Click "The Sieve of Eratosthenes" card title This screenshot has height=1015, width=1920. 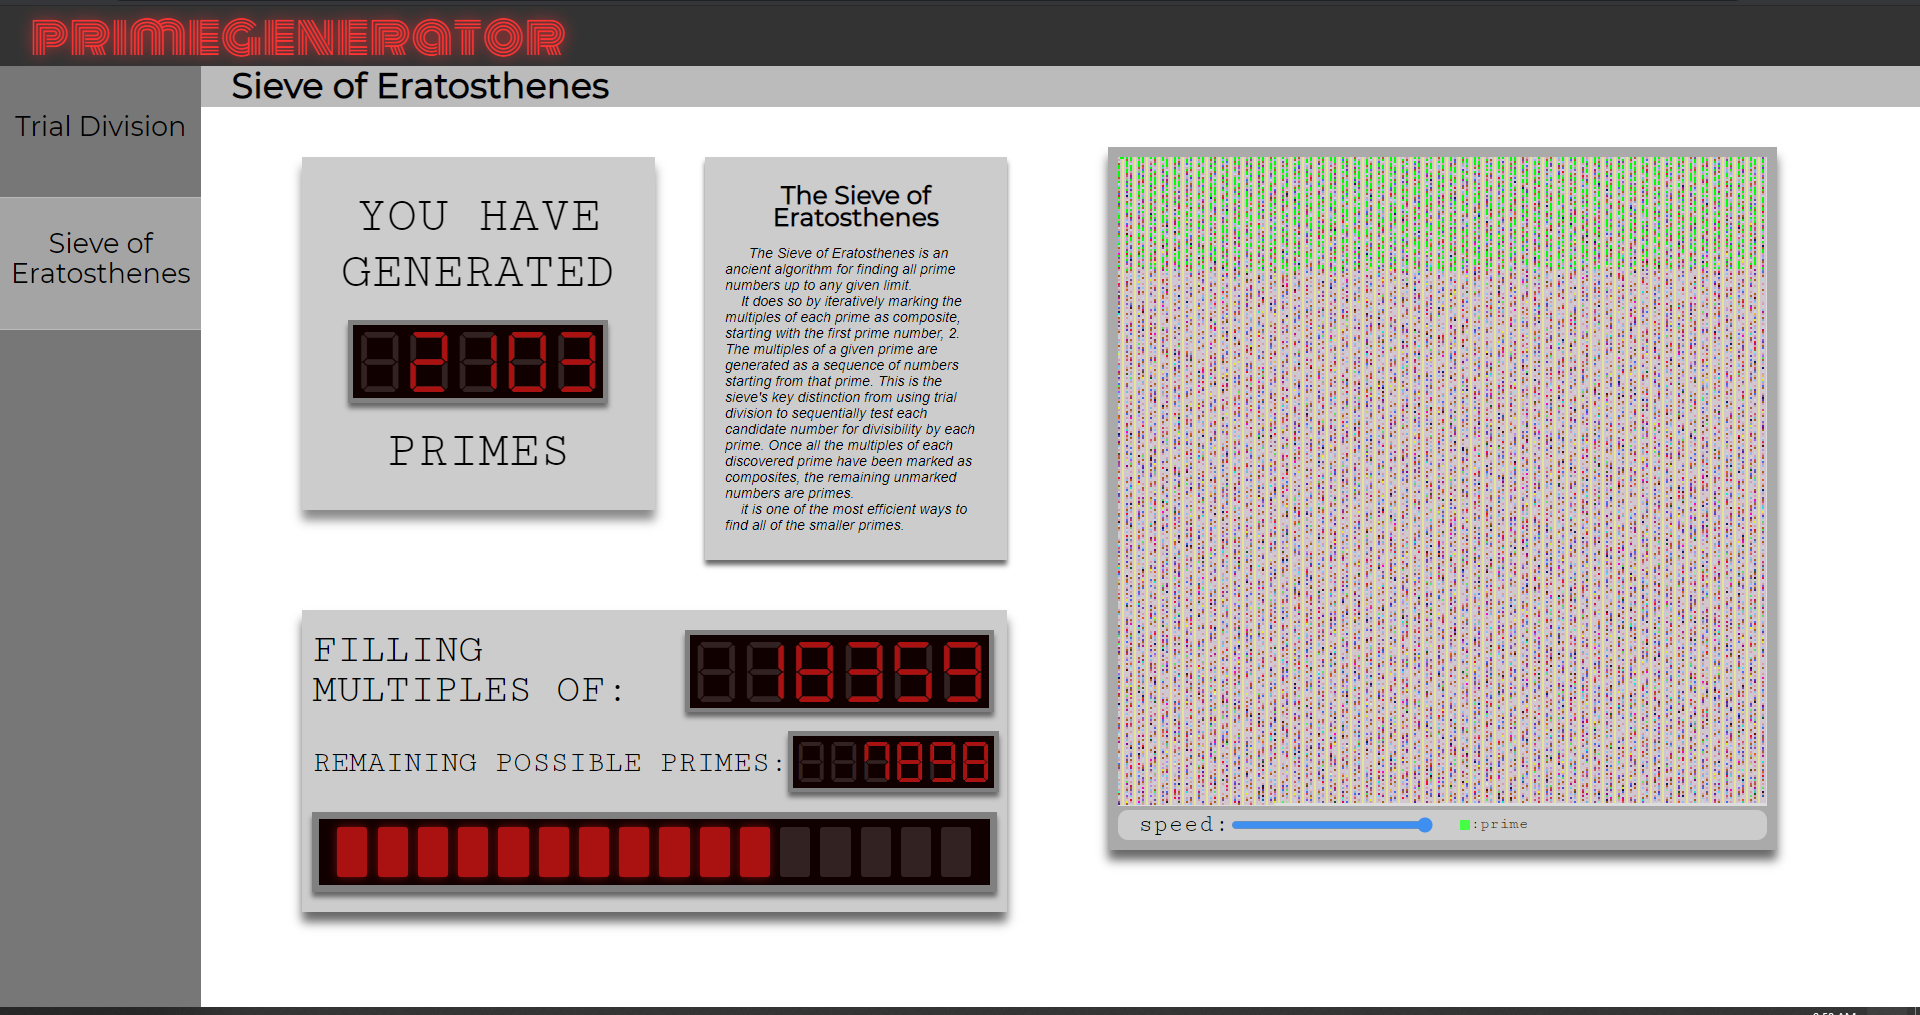pyautogui.click(x=856, y=206)
